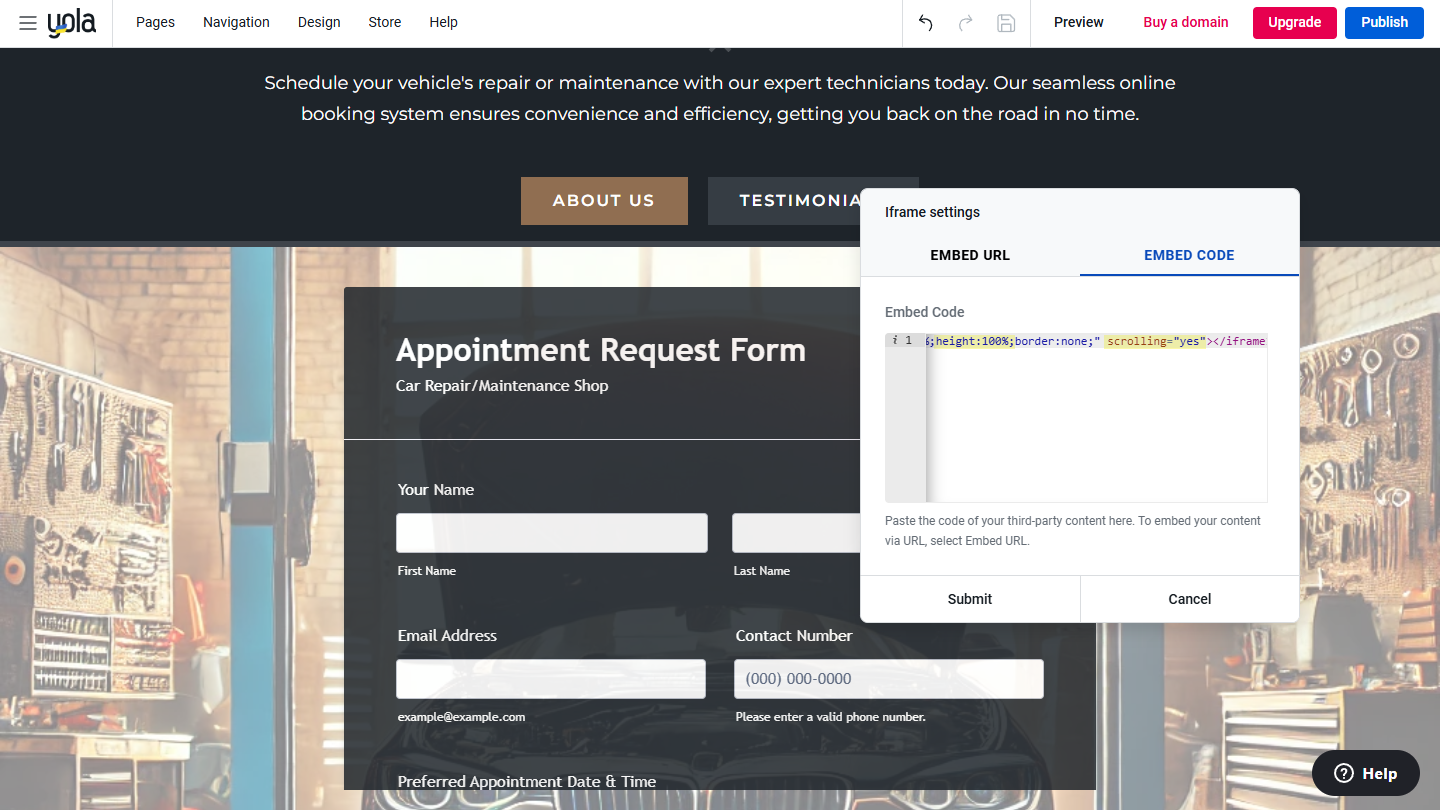The image size is (1440, 810).
Task: Open the hamburger menu
Action: pos(27,22)
